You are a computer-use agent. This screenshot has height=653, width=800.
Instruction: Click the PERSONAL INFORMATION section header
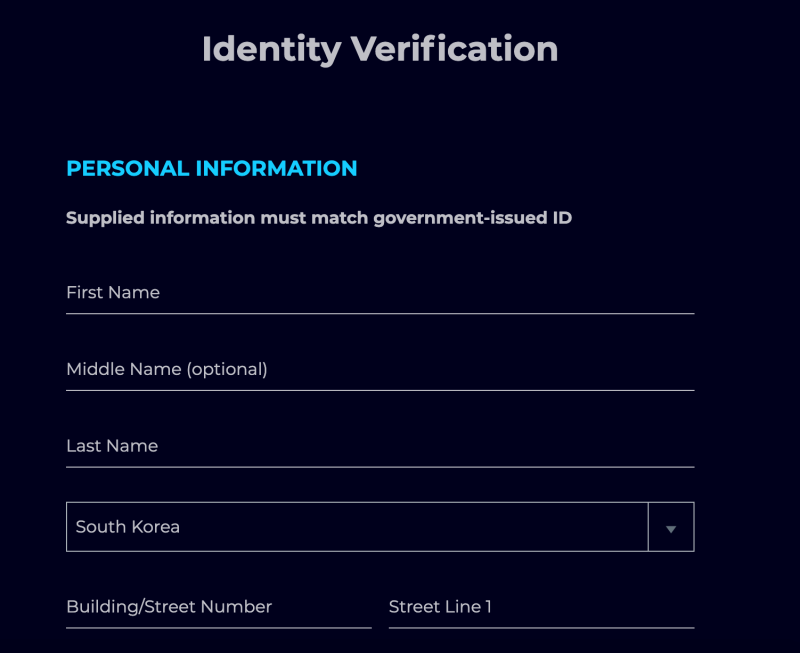tap(211, 169)
